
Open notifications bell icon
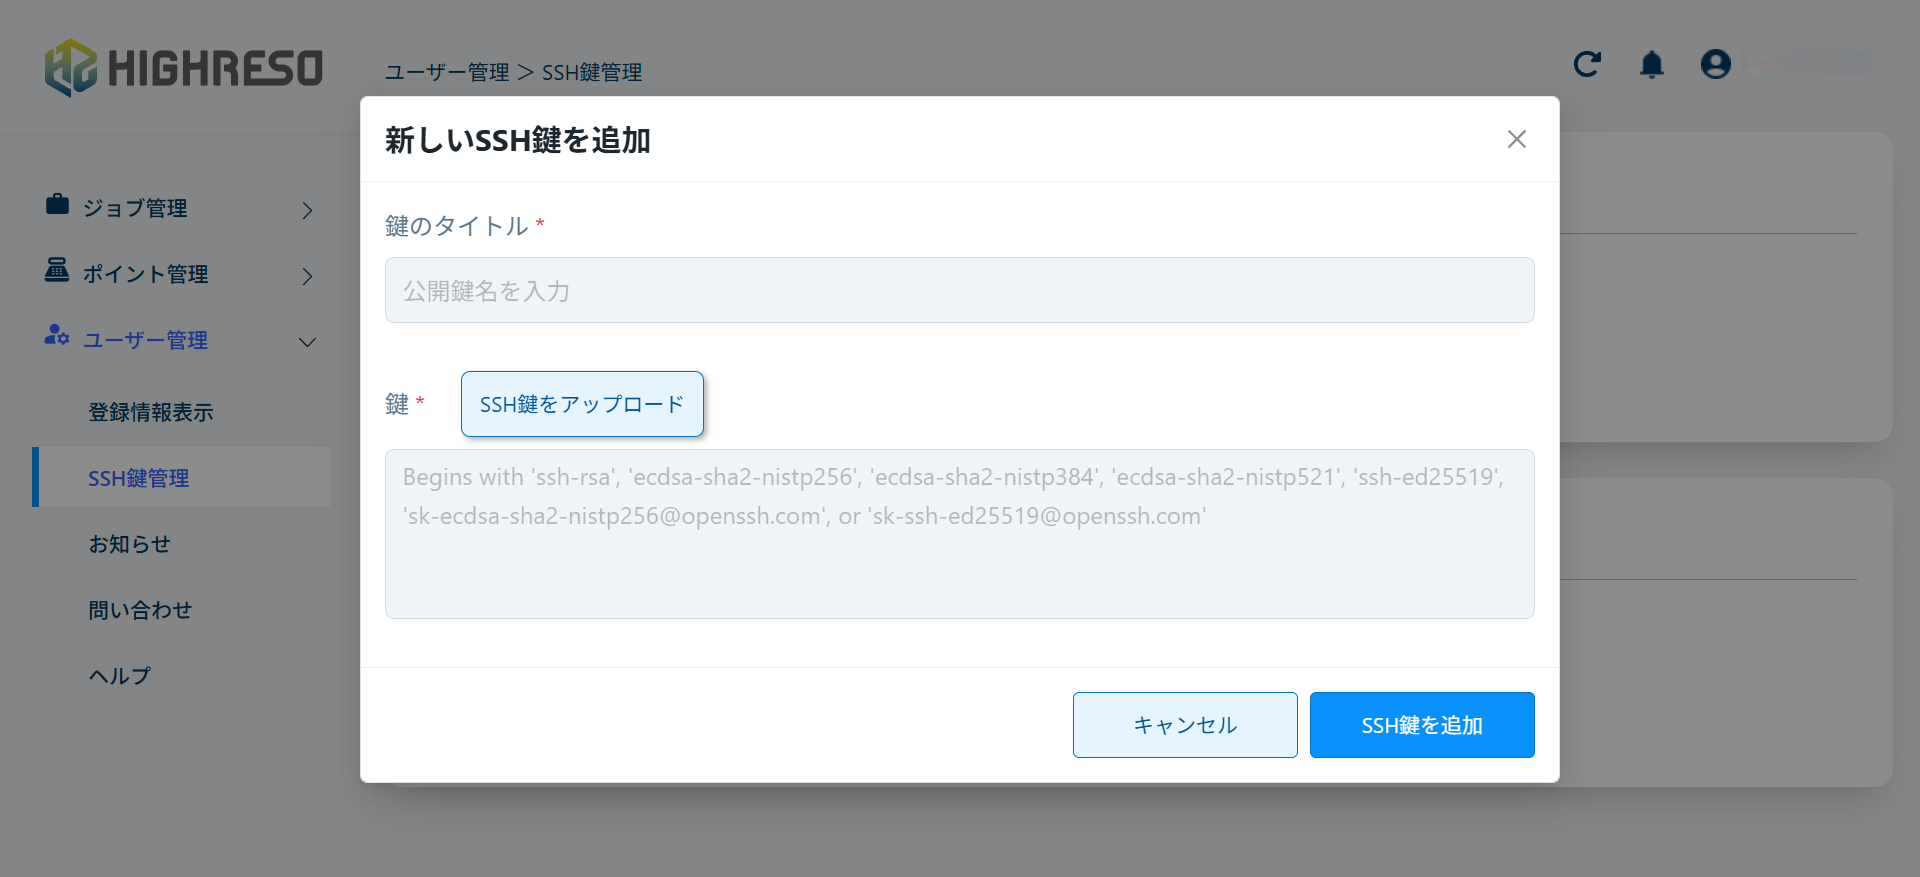click(1651, 65)
